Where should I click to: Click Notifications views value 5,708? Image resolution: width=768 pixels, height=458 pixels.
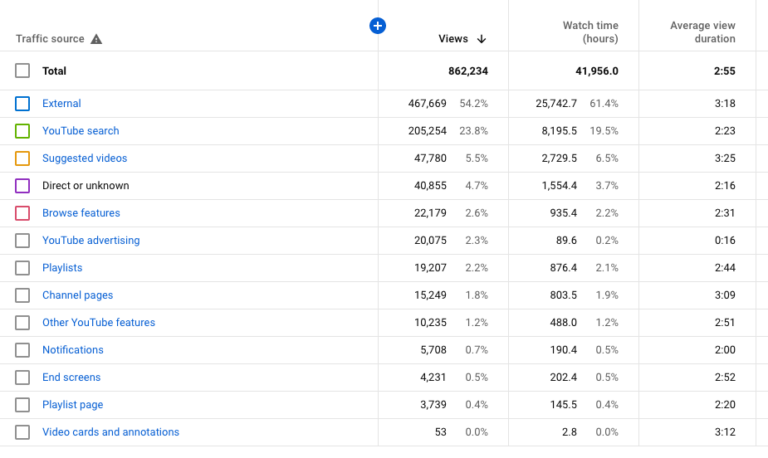click(x=433, y=350)
